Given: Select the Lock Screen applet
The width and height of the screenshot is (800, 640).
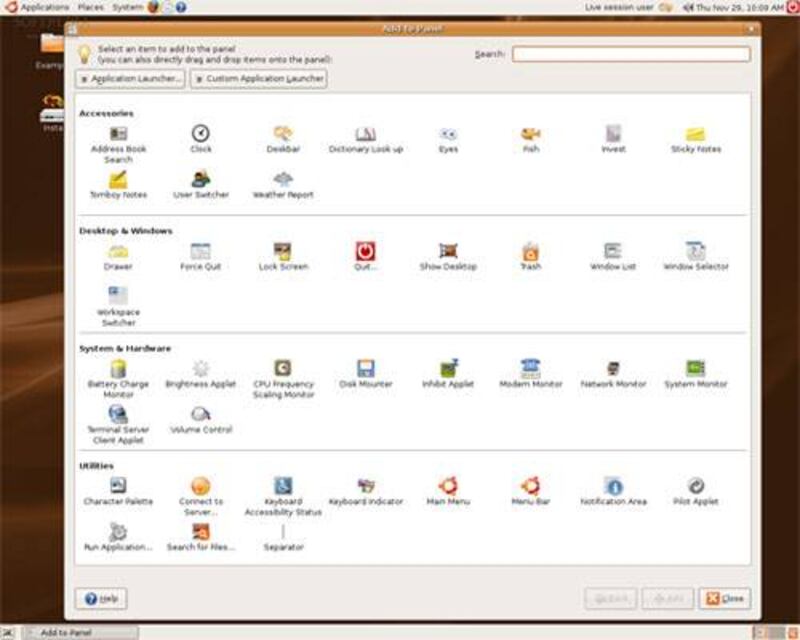Looking at the screenshot, I should [x=283, y=252].
